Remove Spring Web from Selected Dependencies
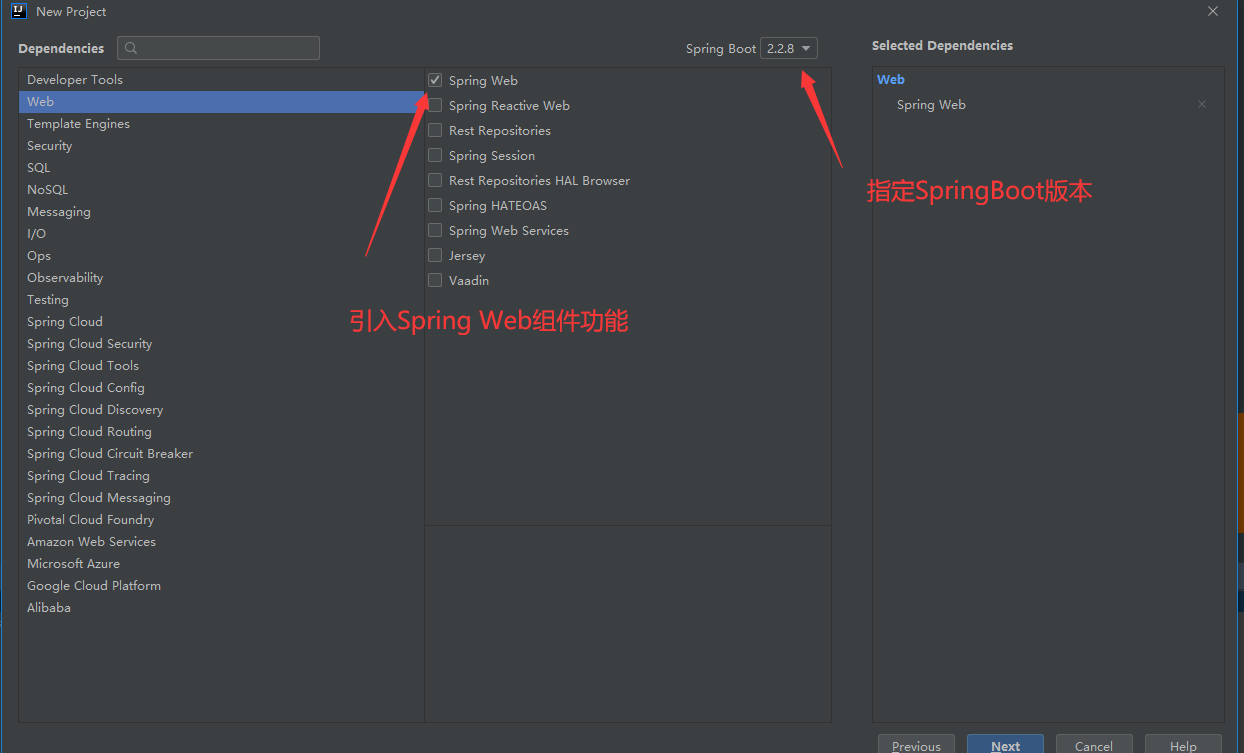Screen dimensions: 1244x753 (x=1201, y=104)
